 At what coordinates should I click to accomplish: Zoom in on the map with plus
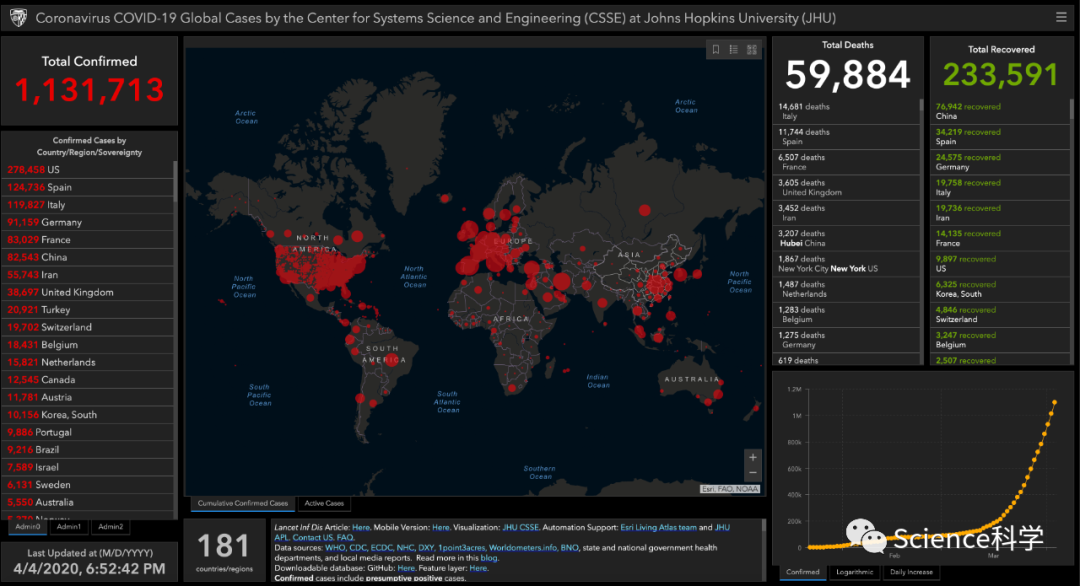[753, 457]
